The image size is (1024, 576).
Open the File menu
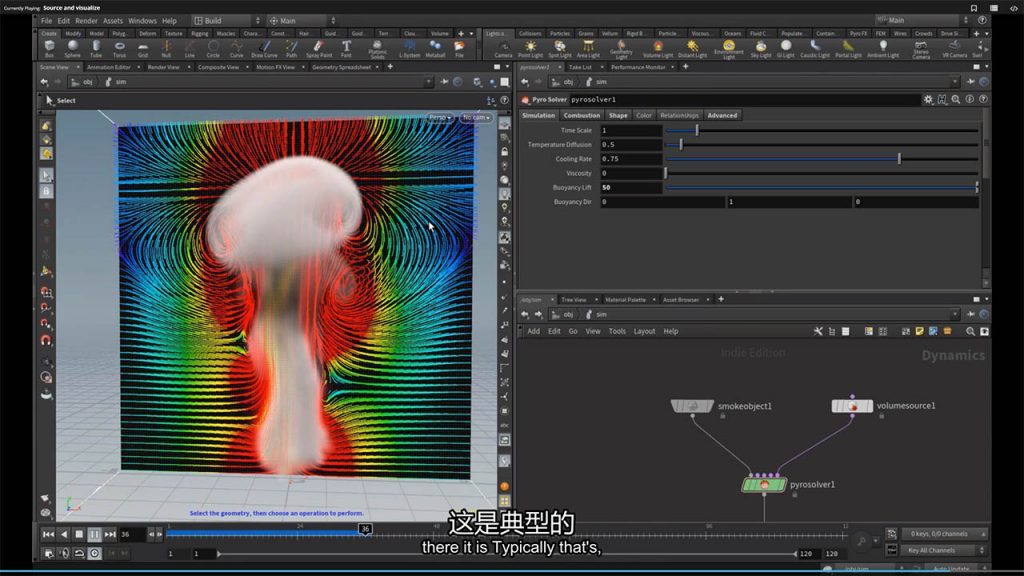tap(46, 21)
